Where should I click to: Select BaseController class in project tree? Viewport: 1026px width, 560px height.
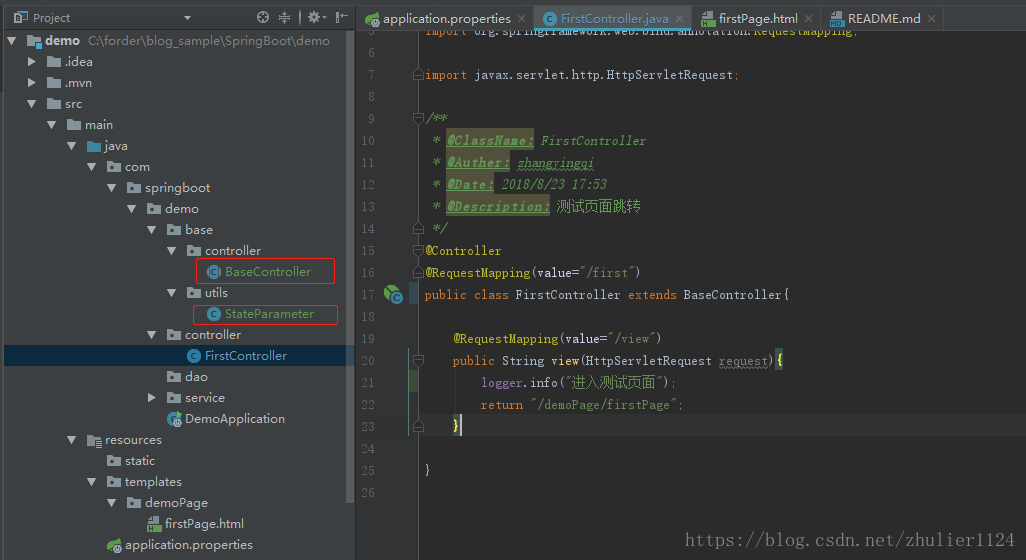(267, 272)
